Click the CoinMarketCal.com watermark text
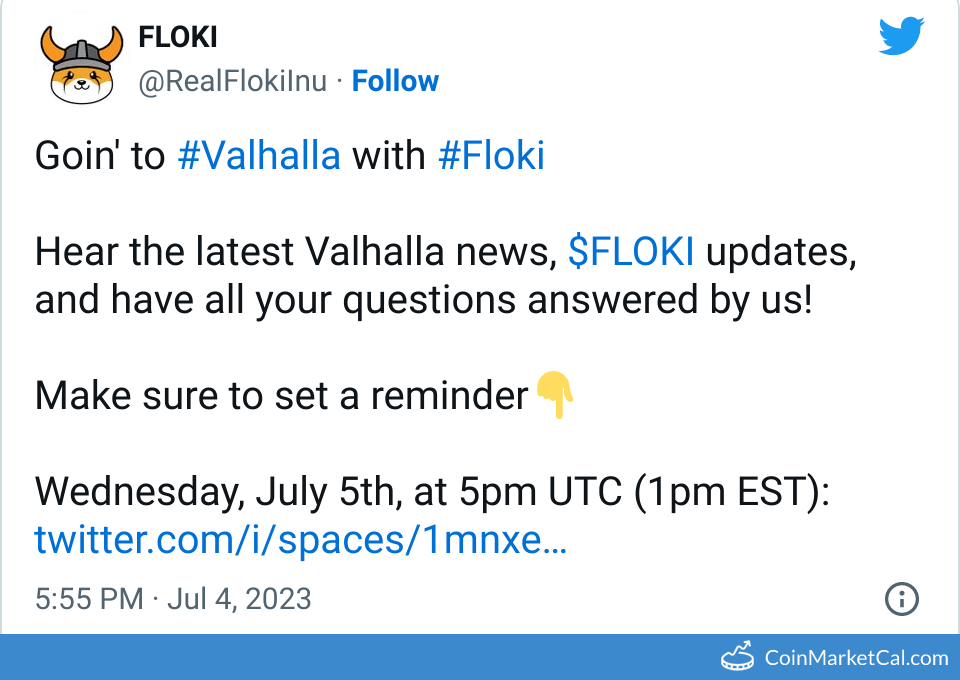The width and height of the screenshot is (960, 680). 856,657
